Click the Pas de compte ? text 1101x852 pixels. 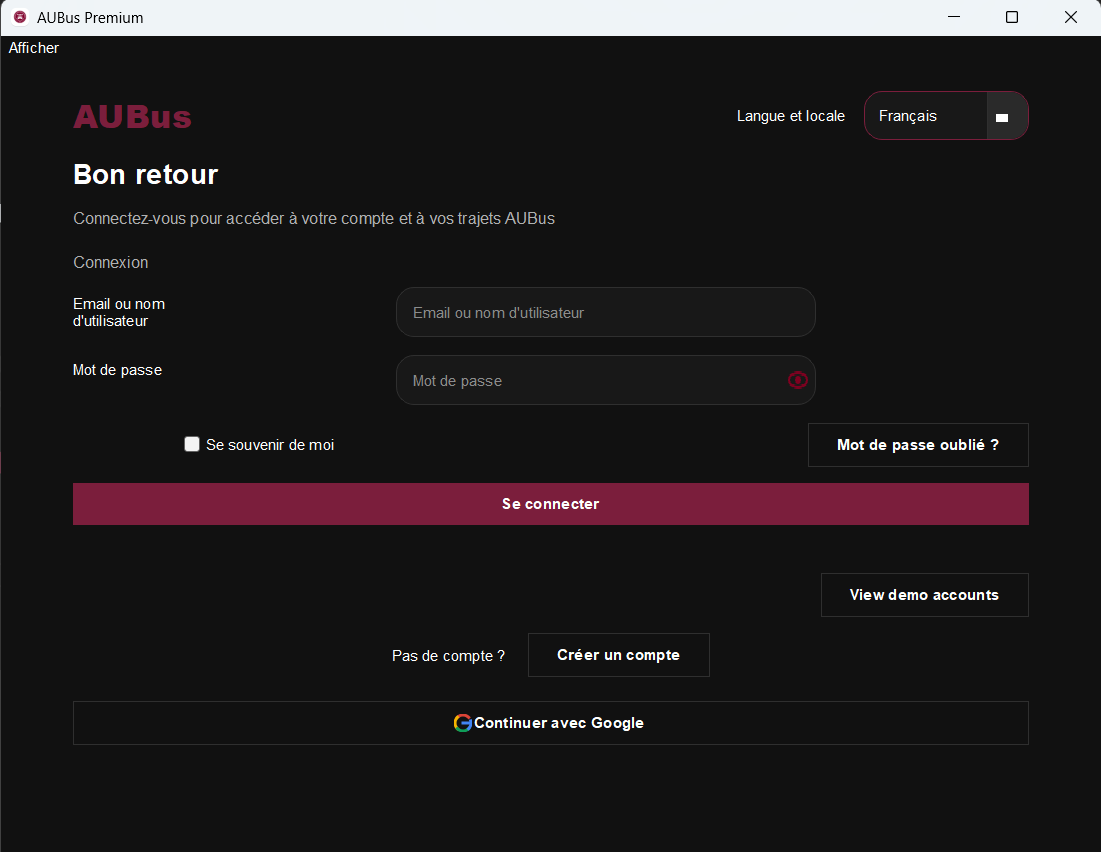click(x=448, y=655)
